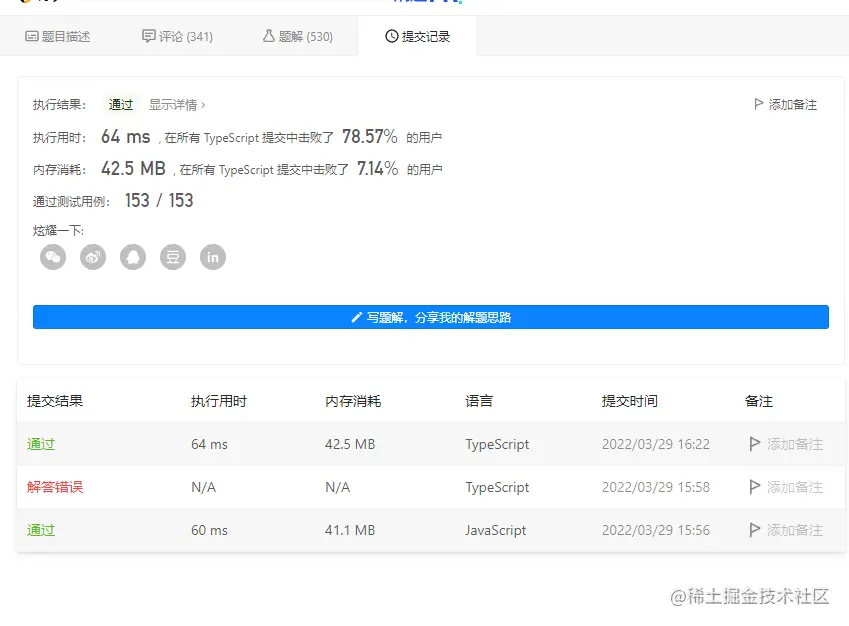This screenshot has width=849, height=626.
Task: Click the 备注 column header
Action: (x=759, y=401)
